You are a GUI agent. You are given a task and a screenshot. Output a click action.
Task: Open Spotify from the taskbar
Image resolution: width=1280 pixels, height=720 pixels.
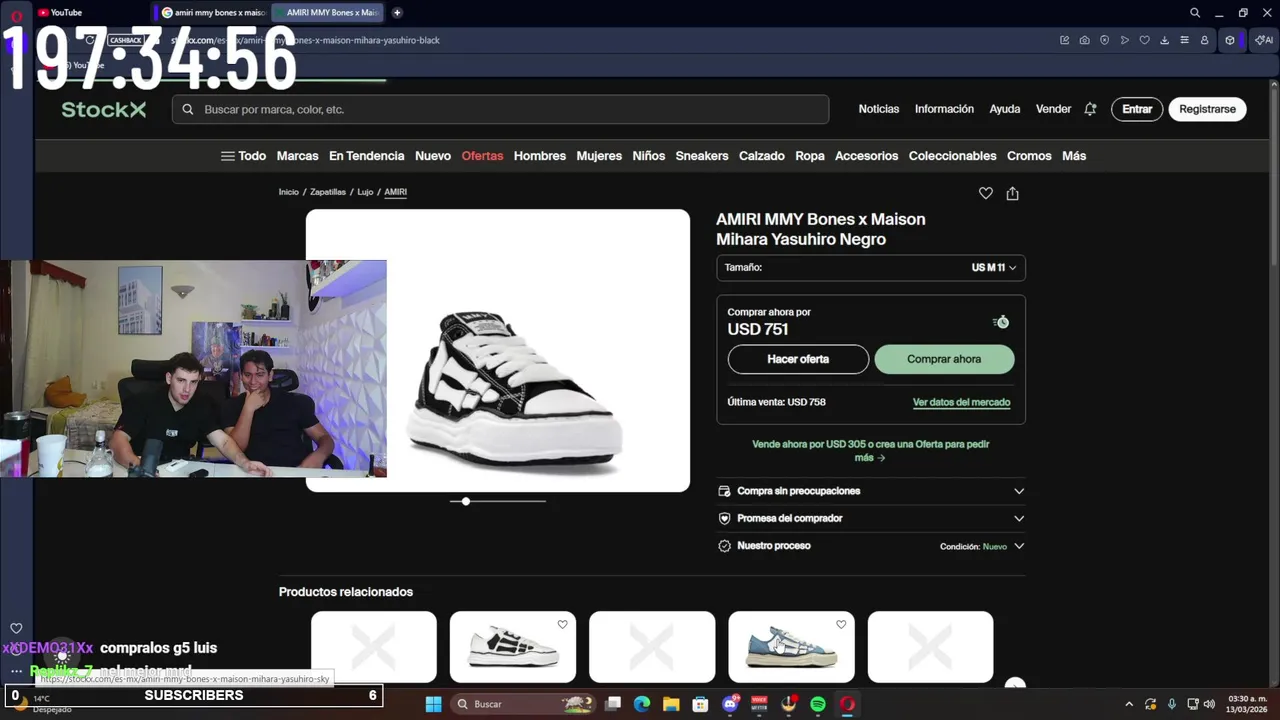coord(818,704)
